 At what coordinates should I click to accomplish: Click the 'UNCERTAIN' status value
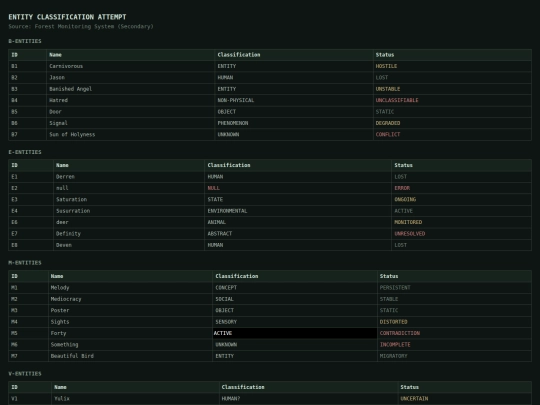(414, 398)
